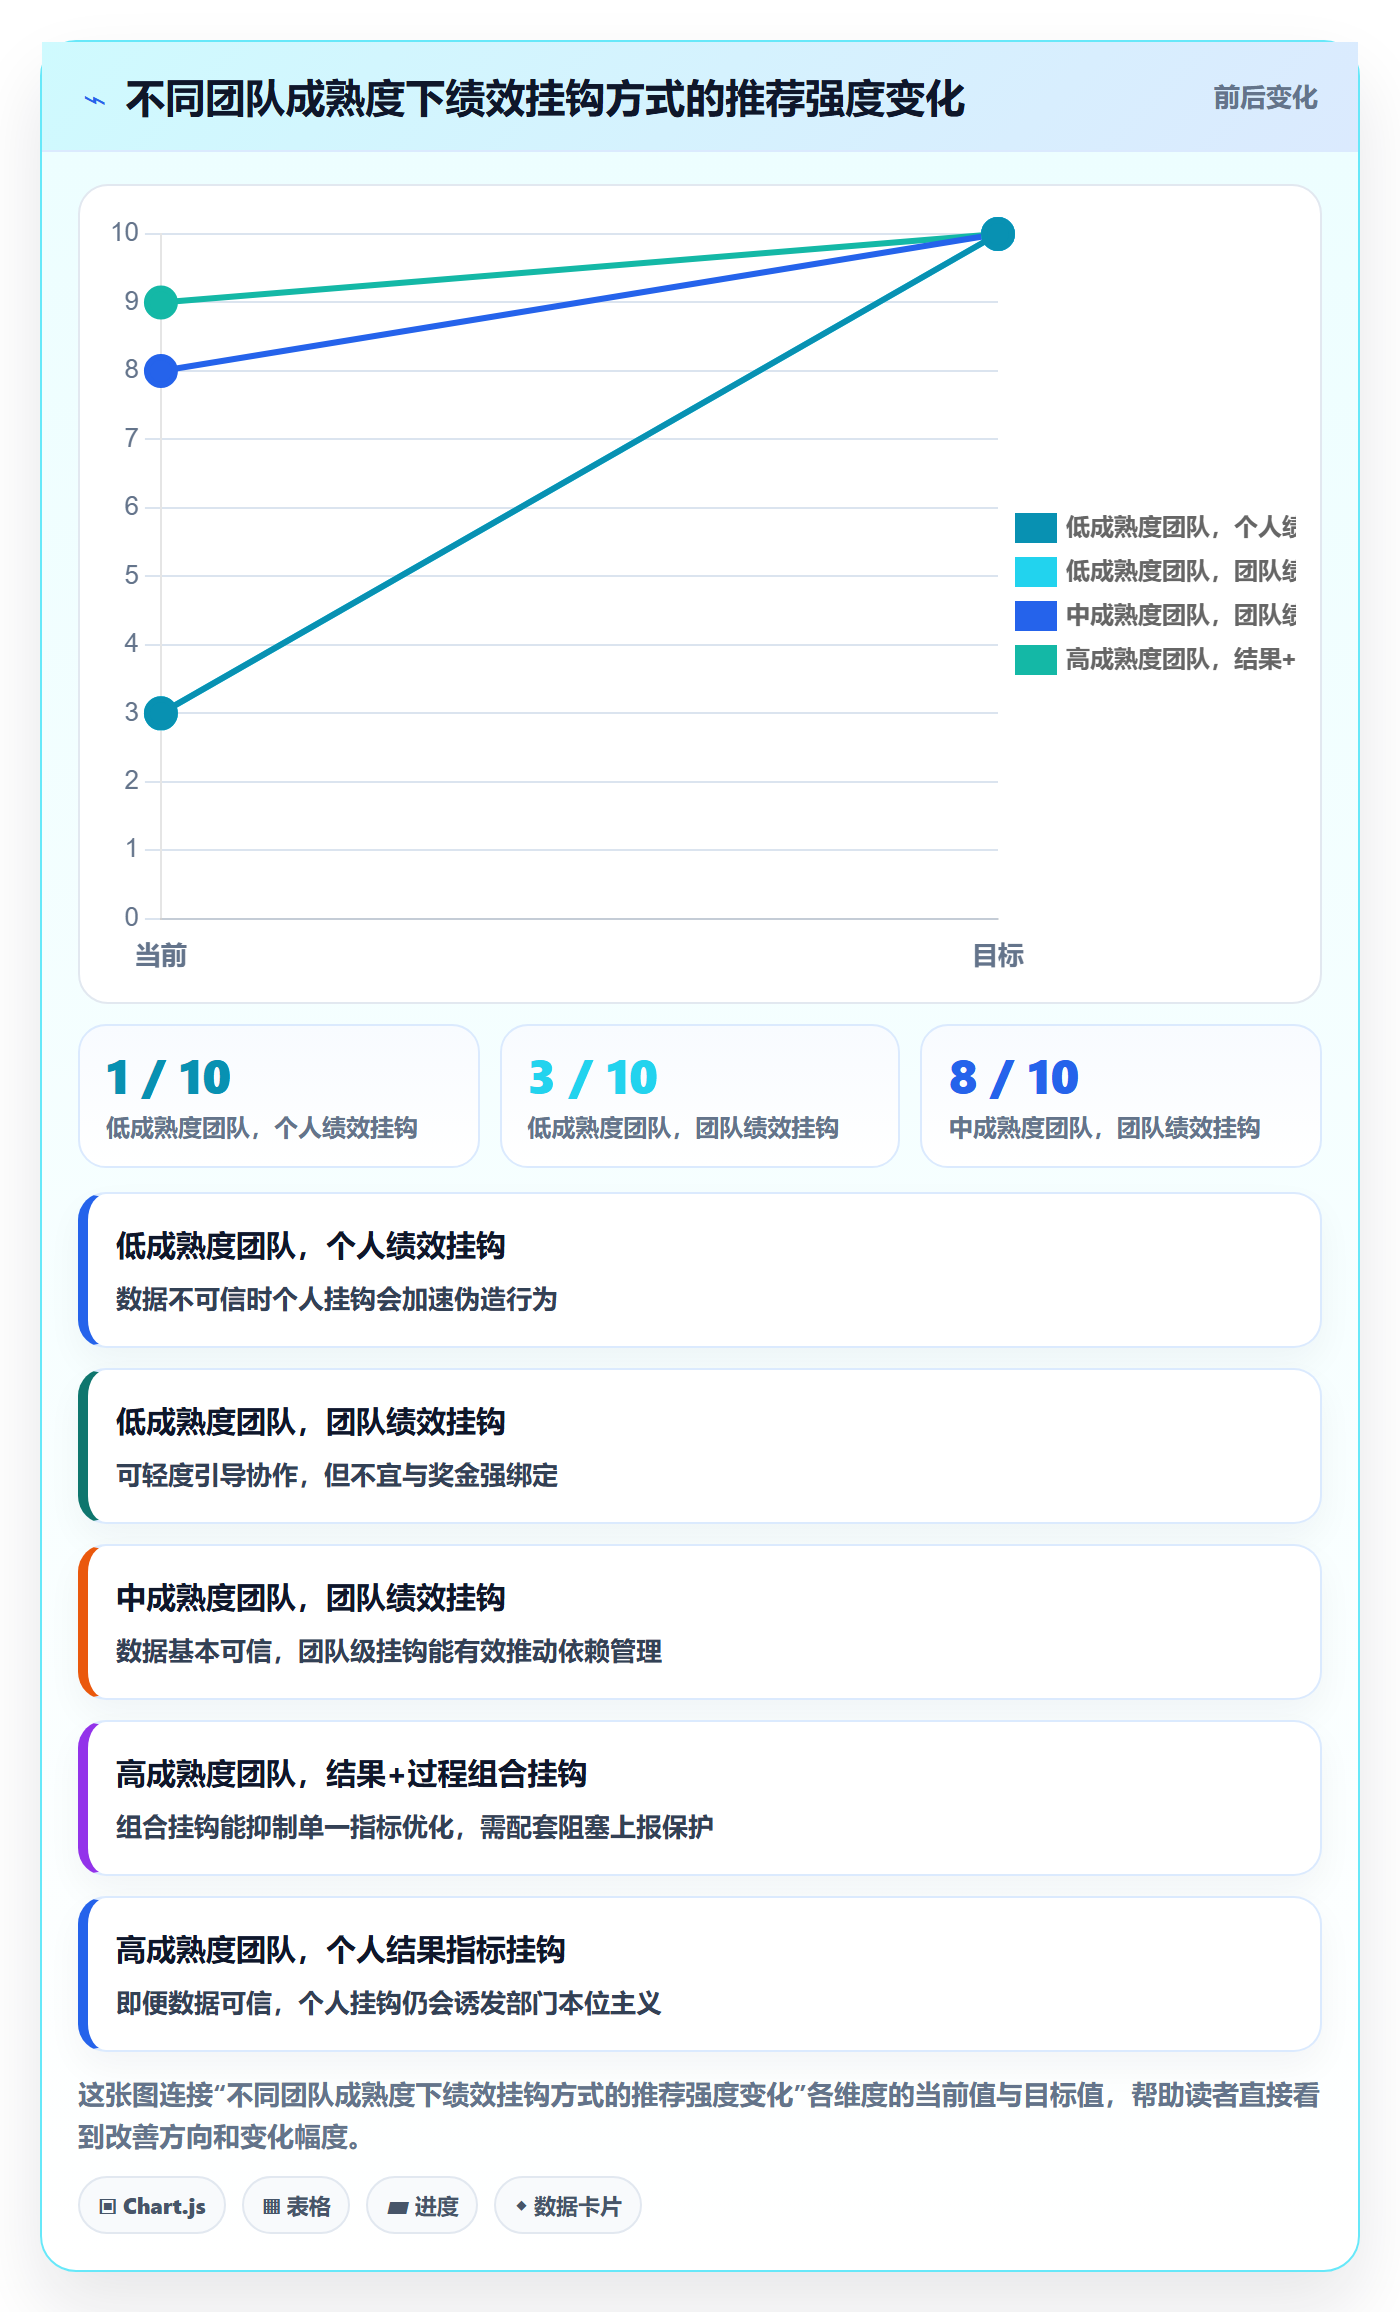
Task: Click the teal data point at value 3
Action: point(161,713)
